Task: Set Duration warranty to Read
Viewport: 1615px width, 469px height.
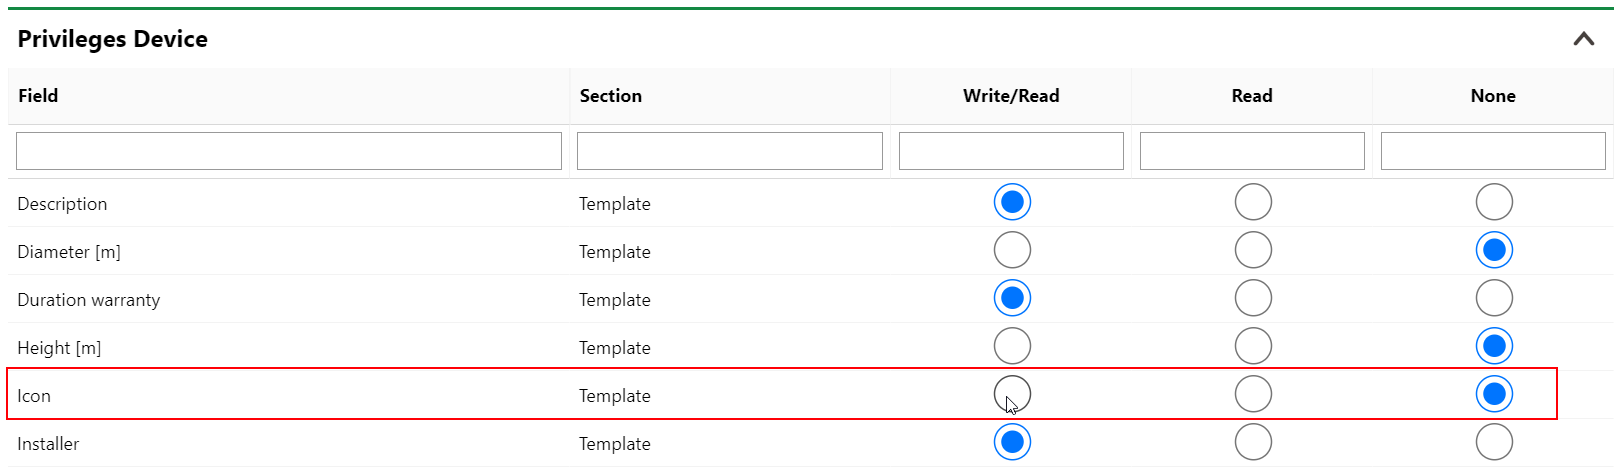Action: coord(1253,298)
